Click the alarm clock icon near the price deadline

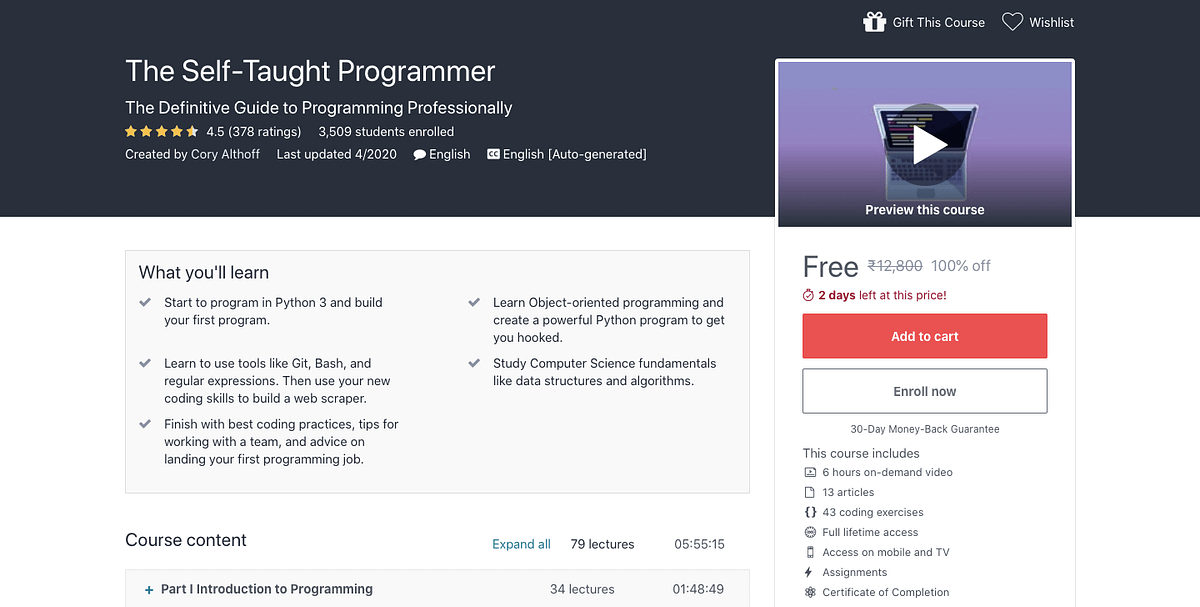coord(807,295)
